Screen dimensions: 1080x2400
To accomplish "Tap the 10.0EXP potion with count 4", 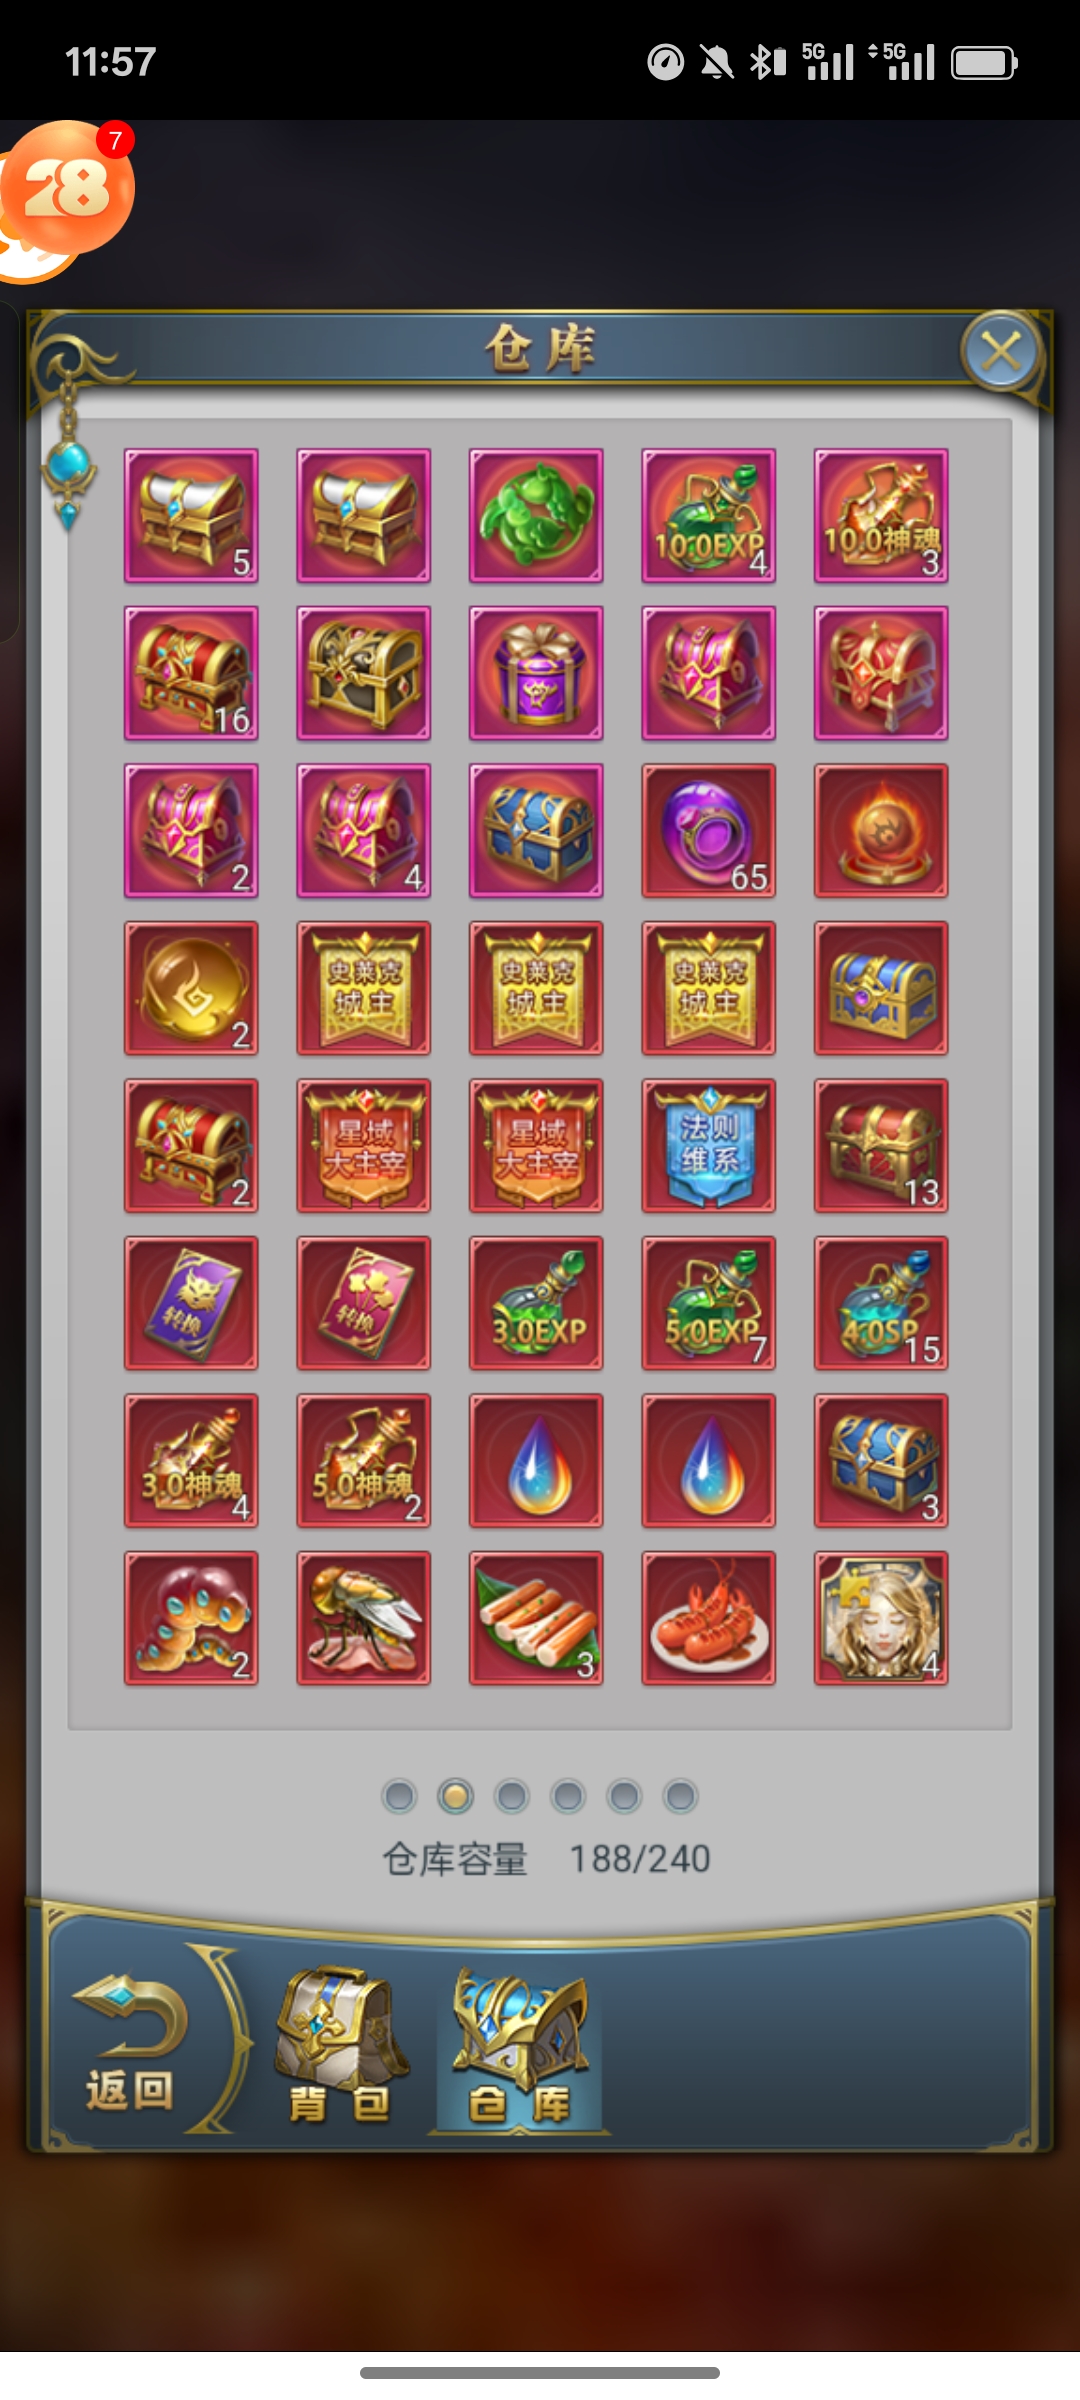I will (x=708, y=515).
